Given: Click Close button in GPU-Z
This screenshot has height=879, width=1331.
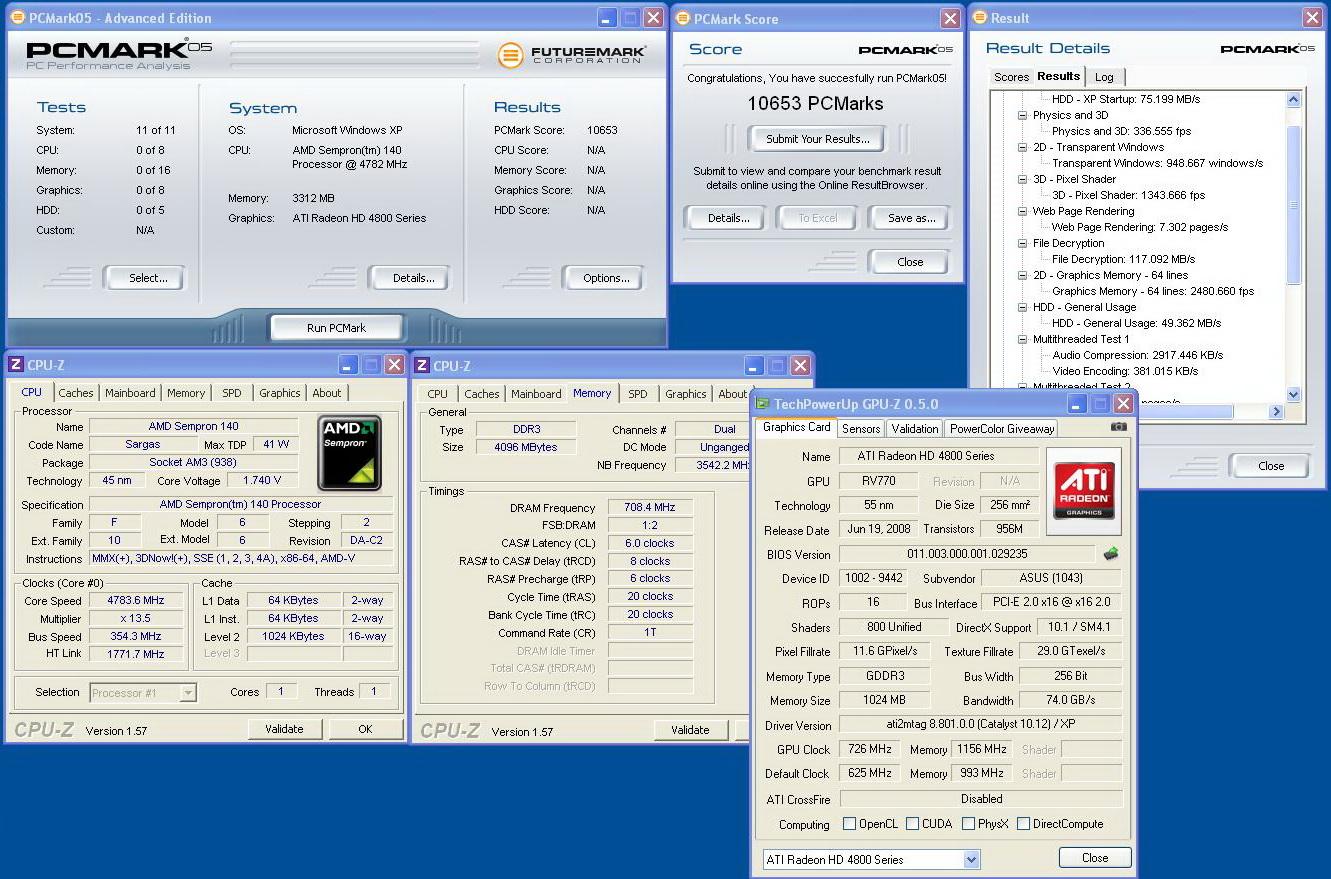Looking at the screenshot, I should coord(1095,858).
